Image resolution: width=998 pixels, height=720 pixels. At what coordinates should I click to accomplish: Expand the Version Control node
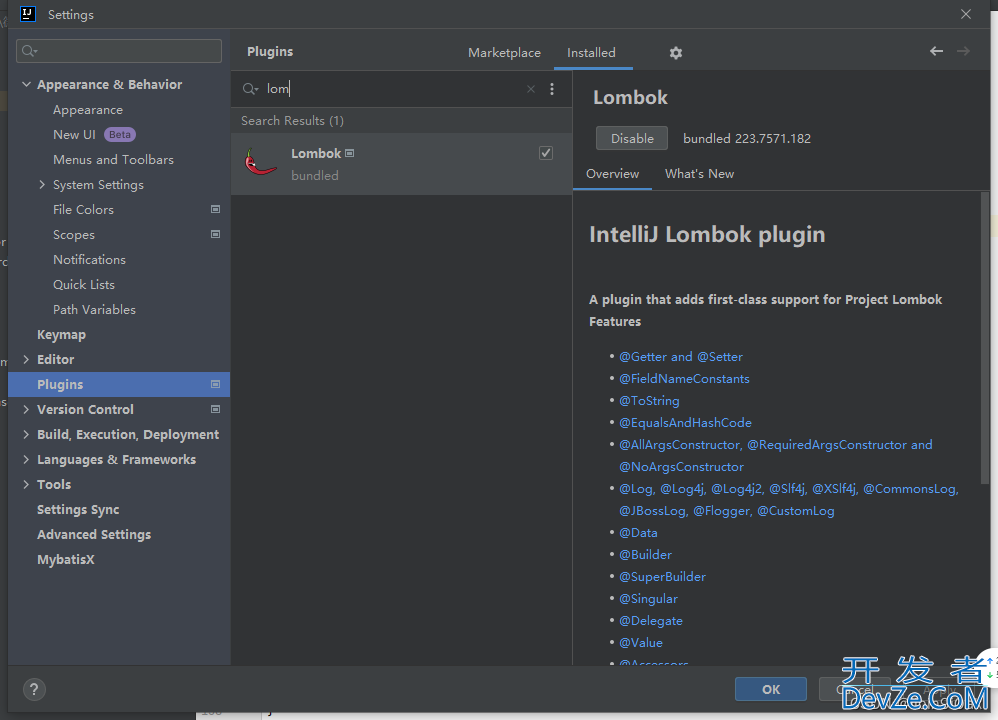26,409
